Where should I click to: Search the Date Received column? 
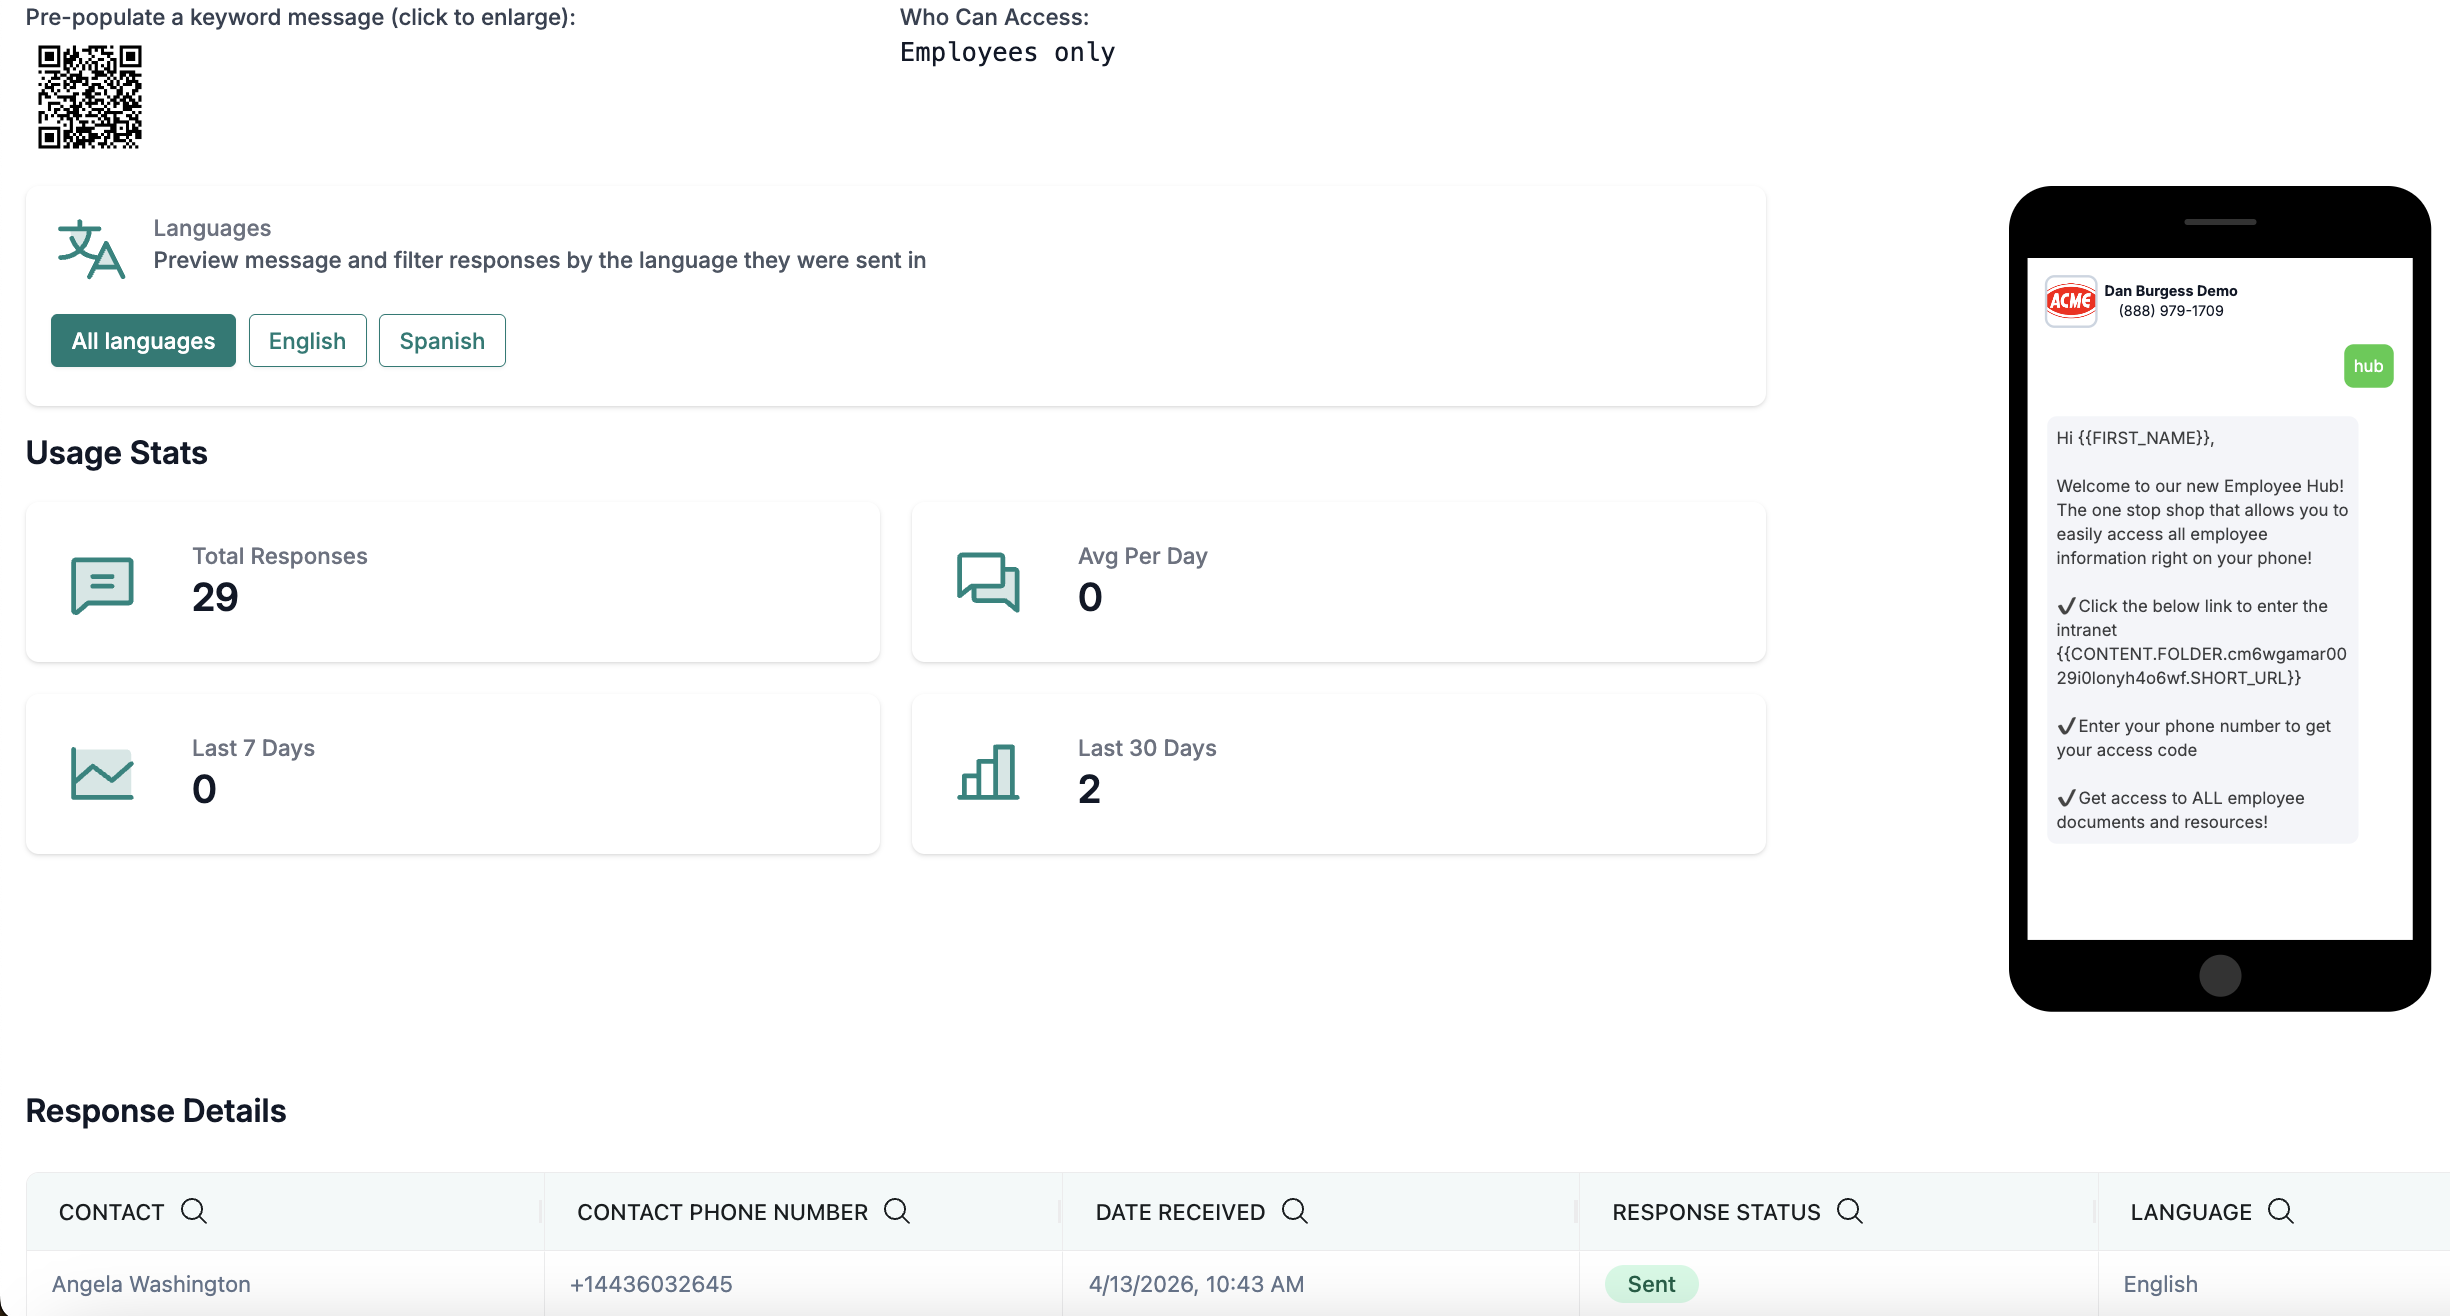click(1295, 1211)
